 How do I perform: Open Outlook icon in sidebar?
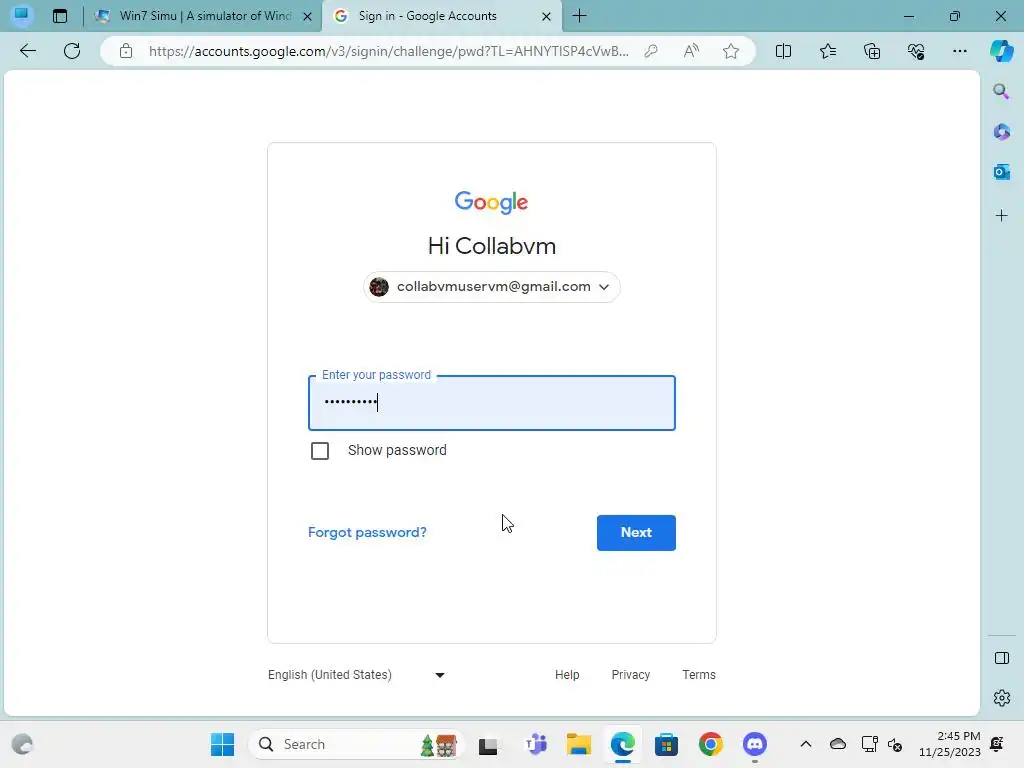1001,172
